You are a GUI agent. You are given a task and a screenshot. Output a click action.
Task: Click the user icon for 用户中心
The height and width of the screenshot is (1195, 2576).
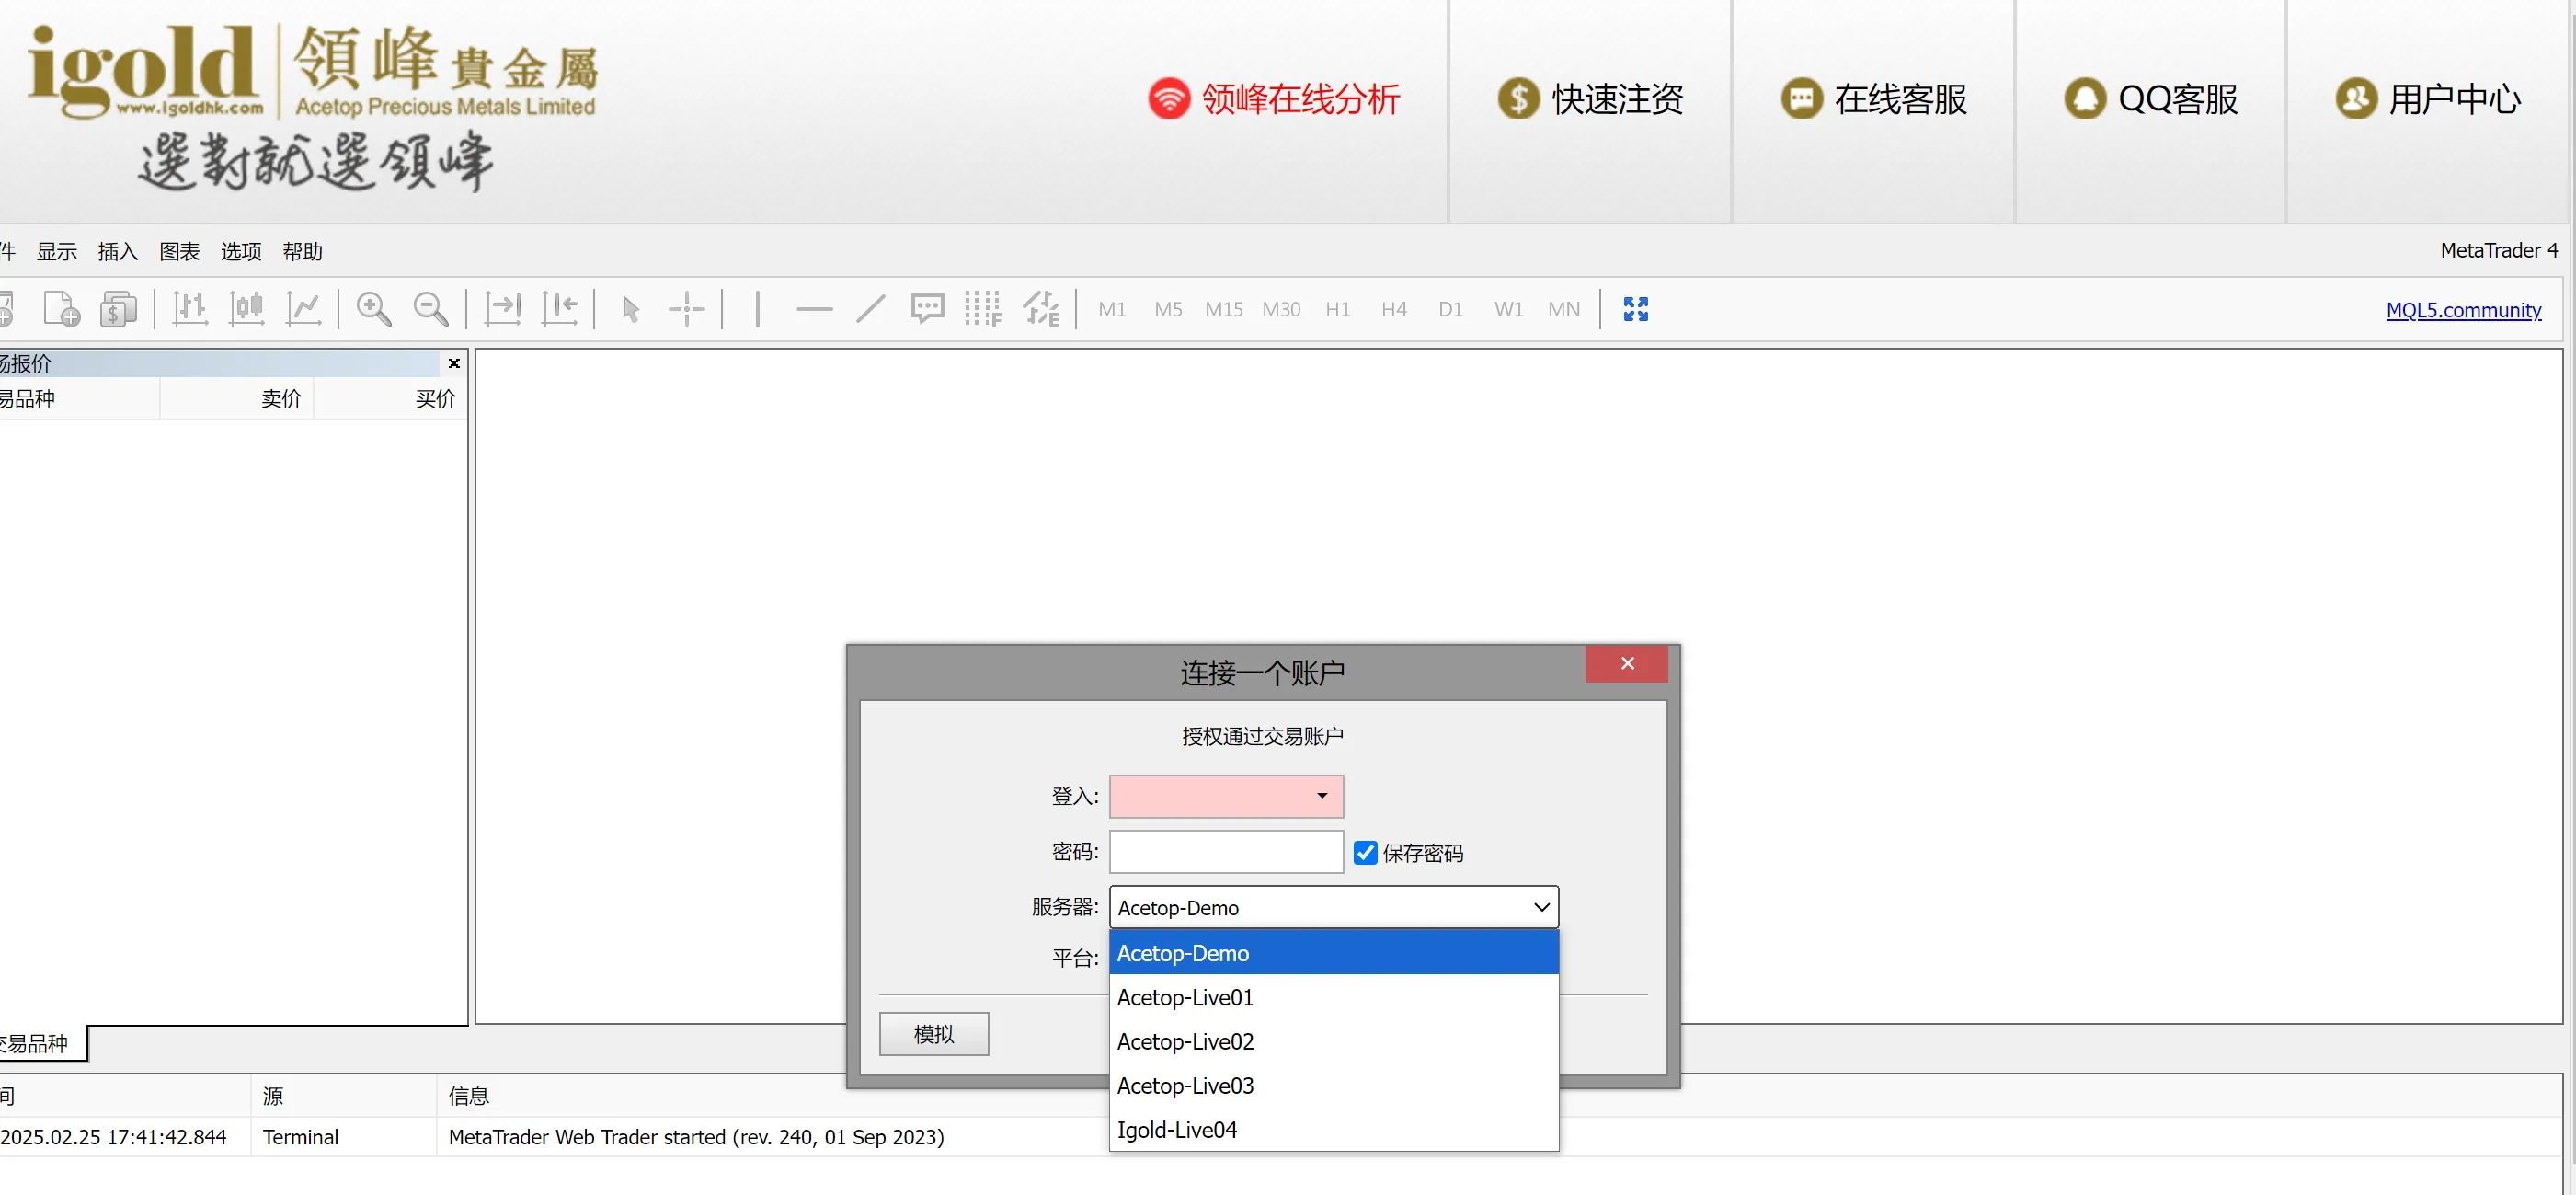[x=2356, y=98]
